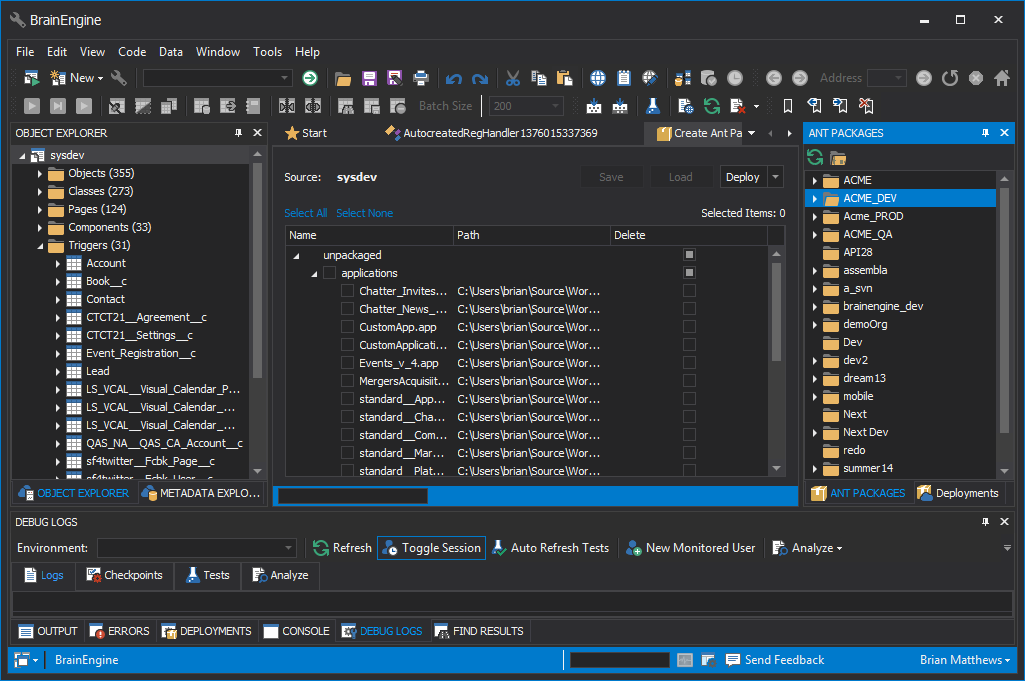Screen dimensions: 1025x681
Task: Switch to the Checkpoints tab
Action: click(125, 575)
